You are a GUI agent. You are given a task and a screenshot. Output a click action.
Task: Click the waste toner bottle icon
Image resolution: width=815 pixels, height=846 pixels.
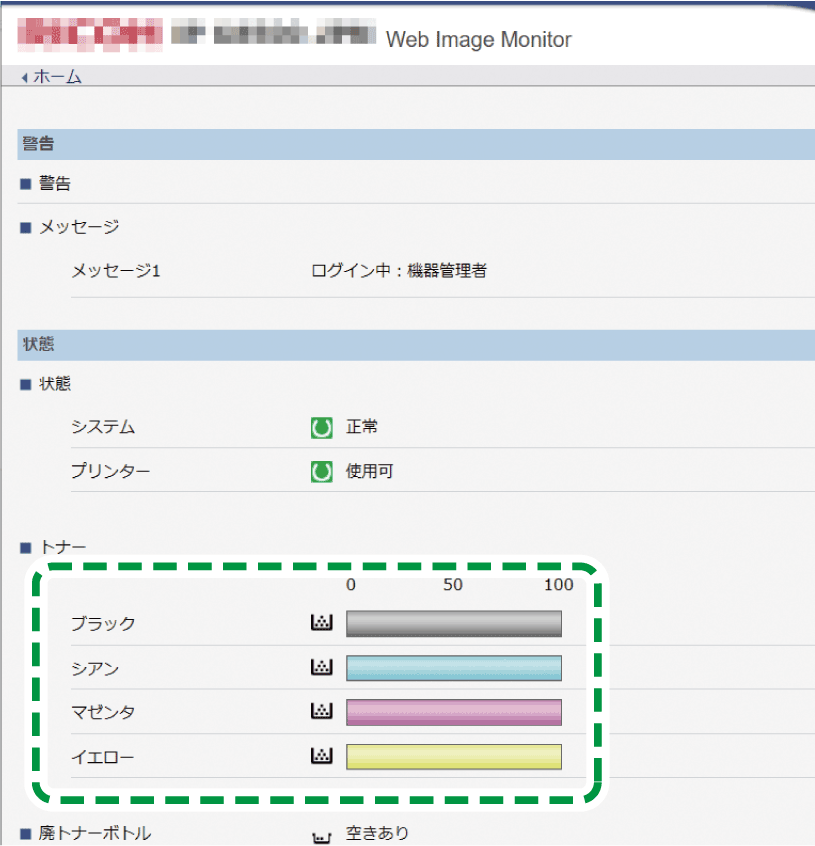pos(321,834)
